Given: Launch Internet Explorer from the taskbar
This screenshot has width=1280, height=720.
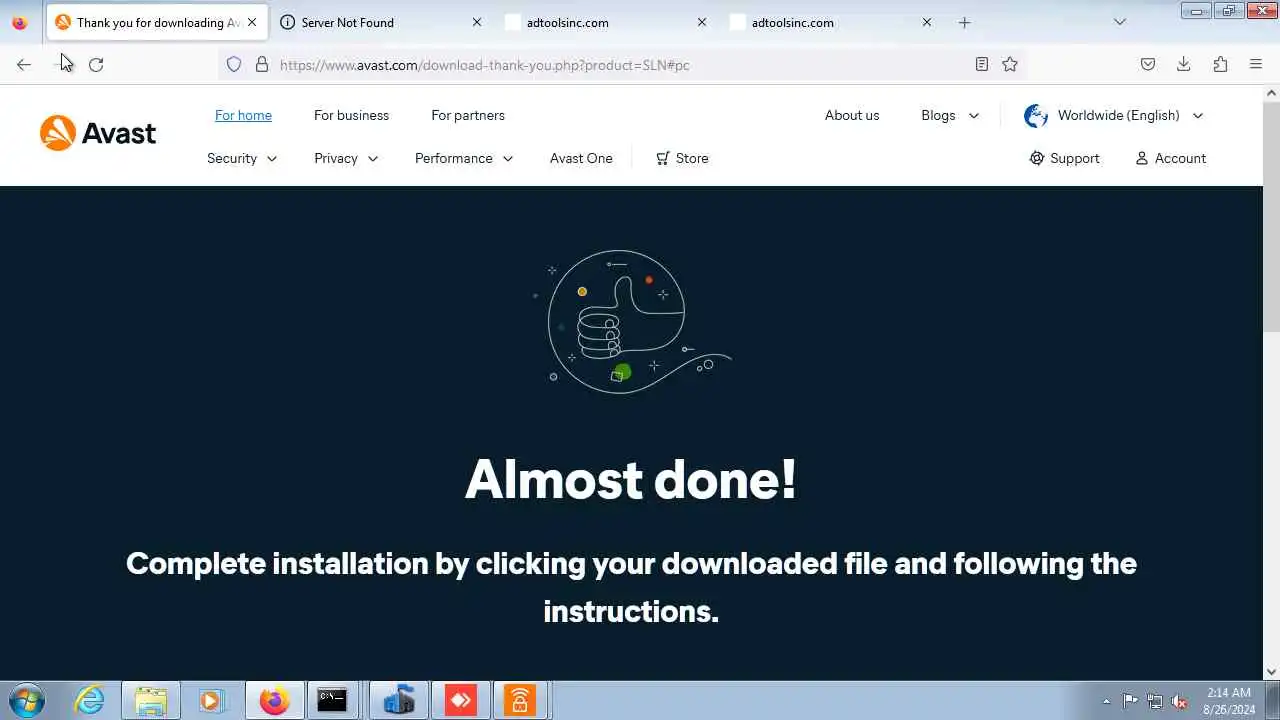Looking at the screenshot, I should [90, 700].
